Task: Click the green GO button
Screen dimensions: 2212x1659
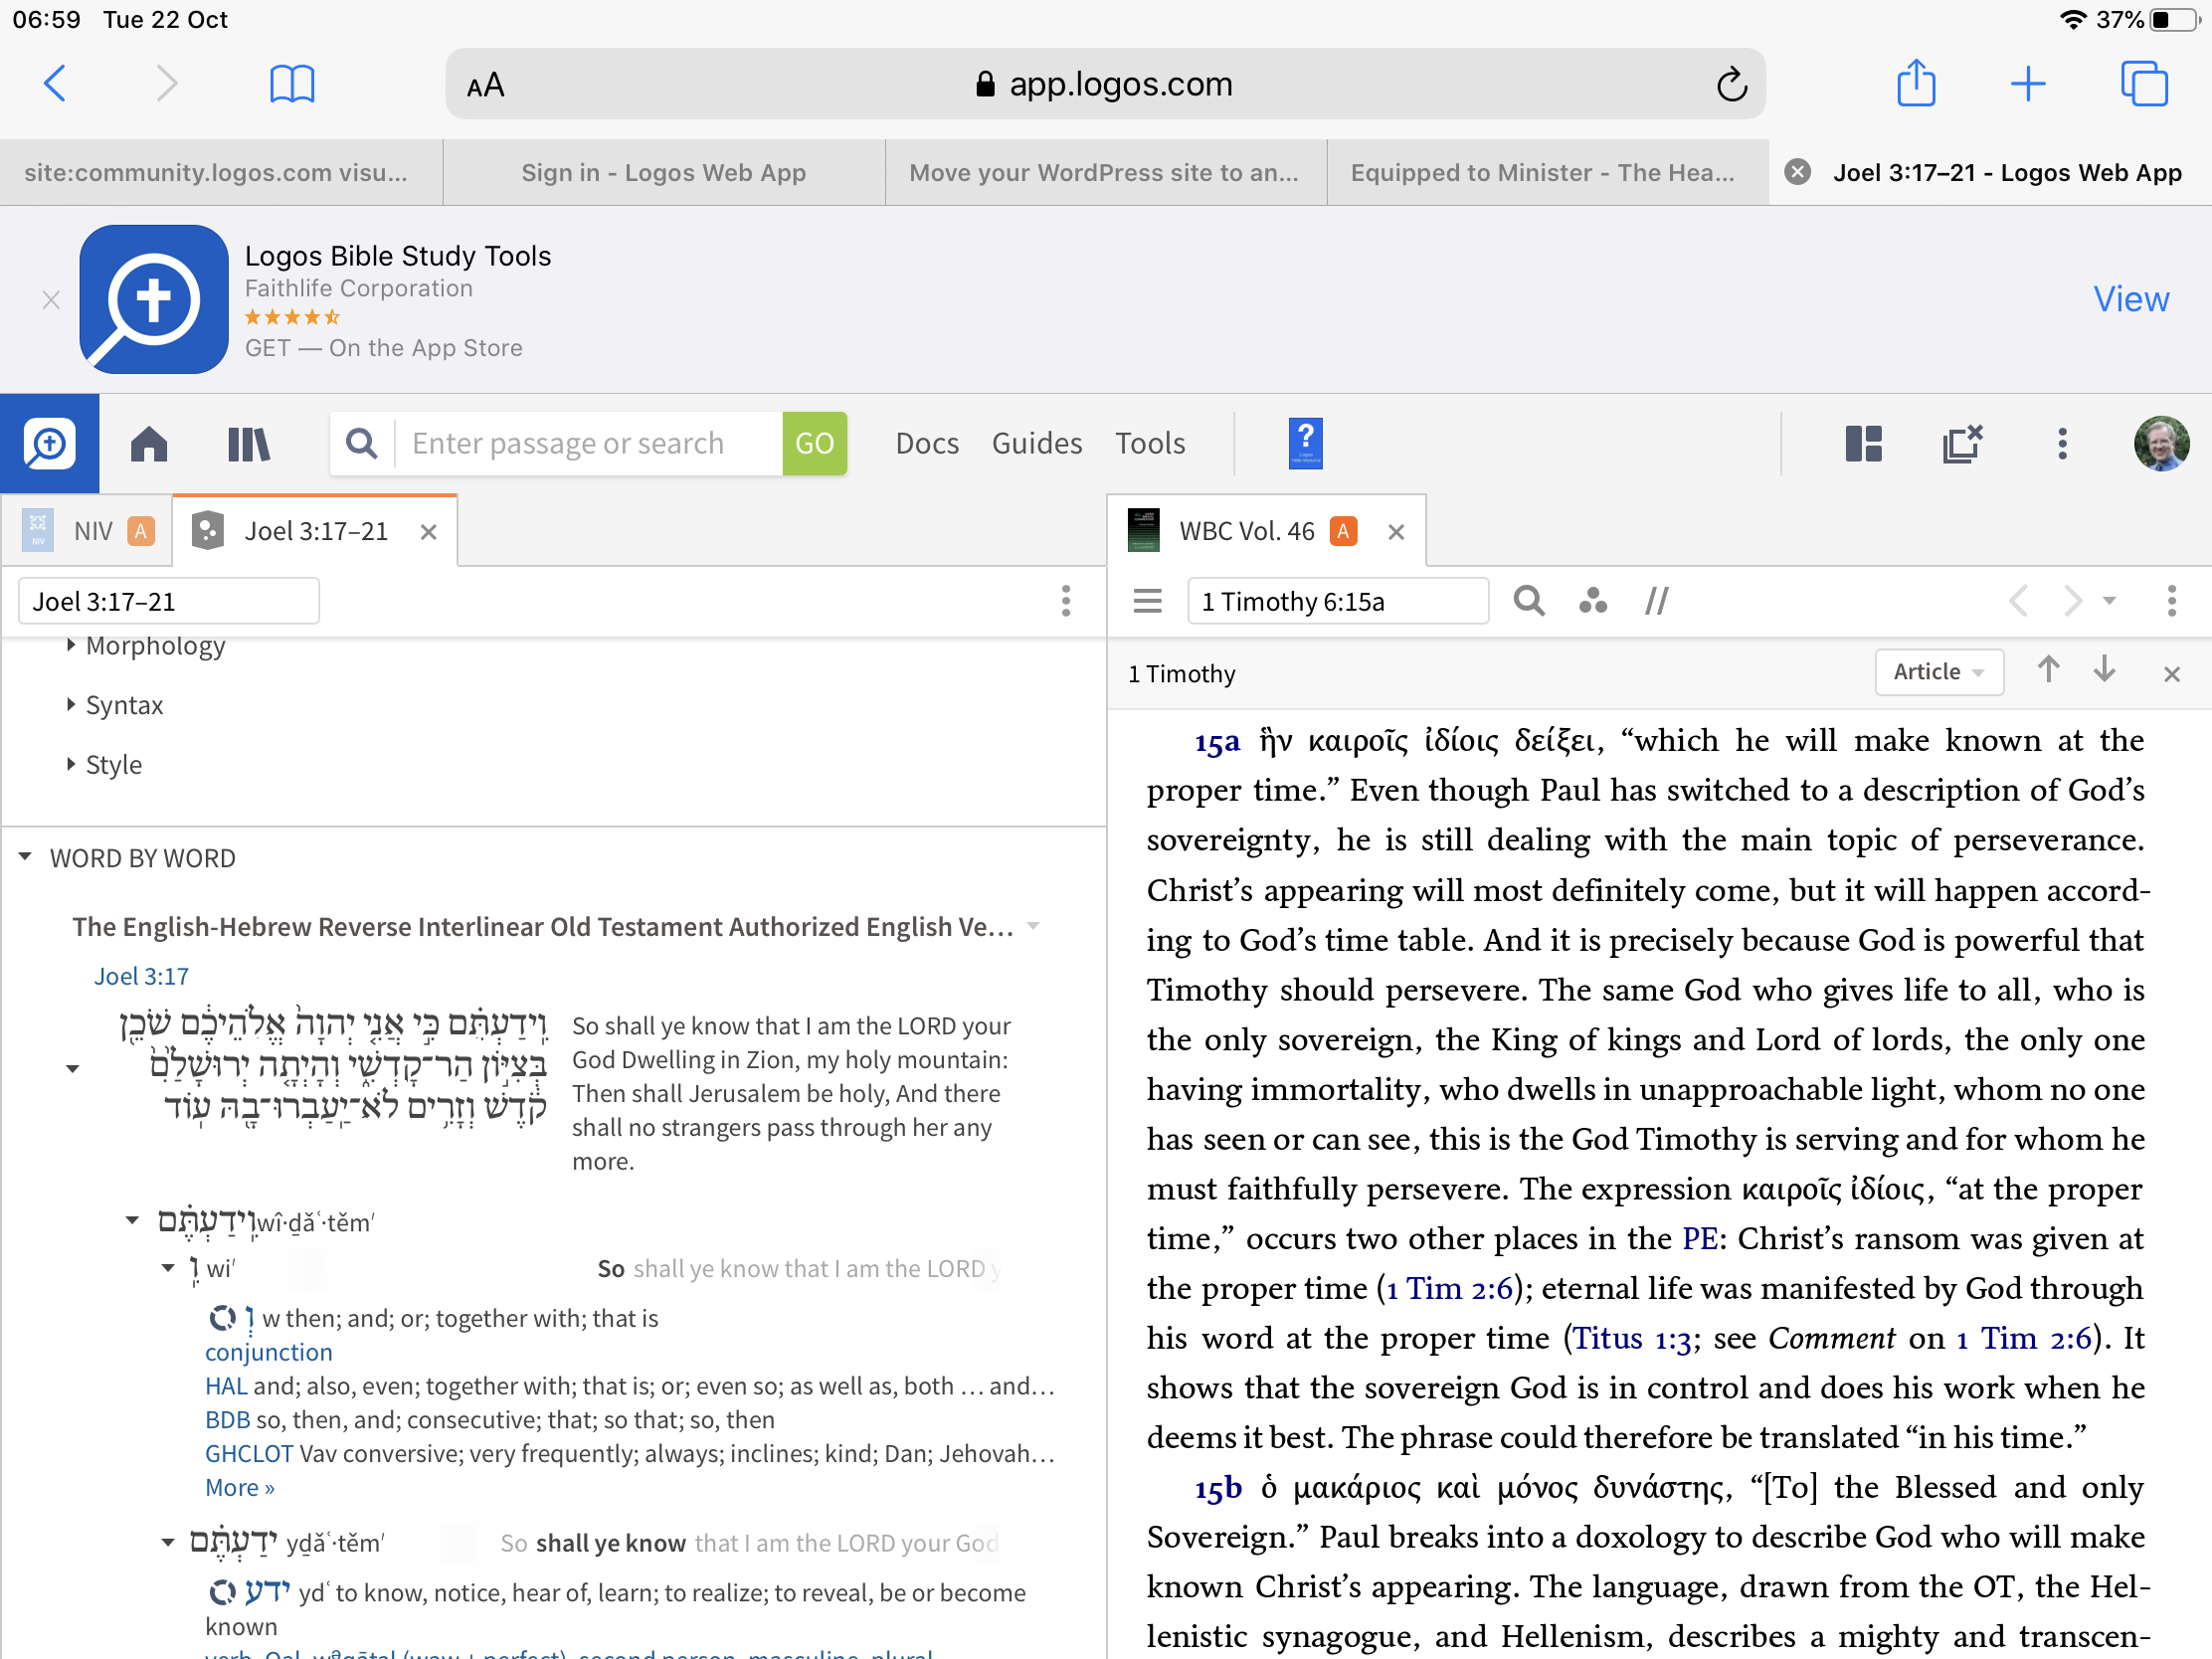Action: tap(814, 443)
